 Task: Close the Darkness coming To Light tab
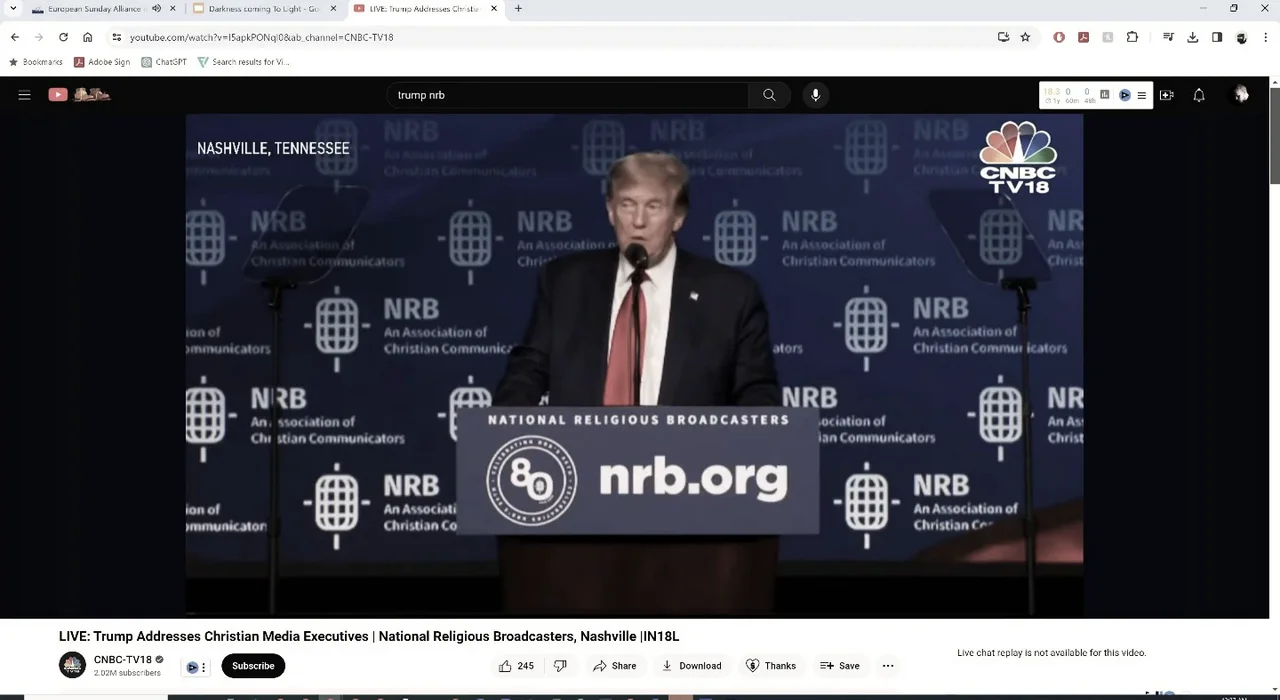click(333, 9)
